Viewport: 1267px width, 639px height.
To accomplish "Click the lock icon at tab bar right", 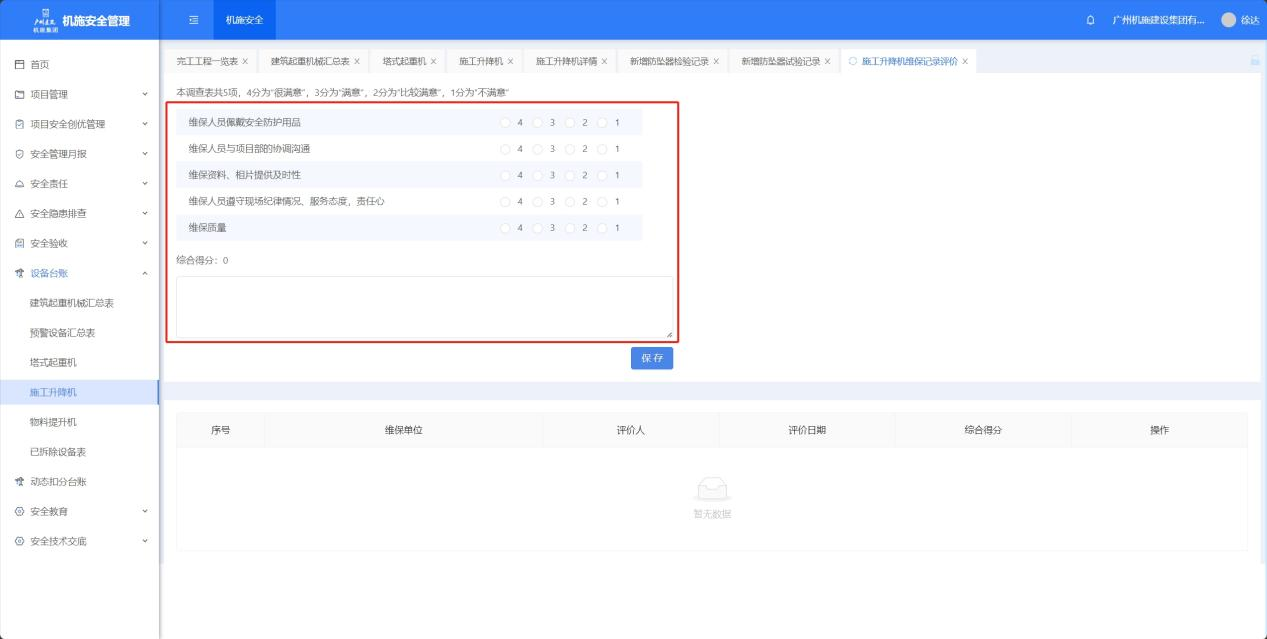I will 1255,62.
